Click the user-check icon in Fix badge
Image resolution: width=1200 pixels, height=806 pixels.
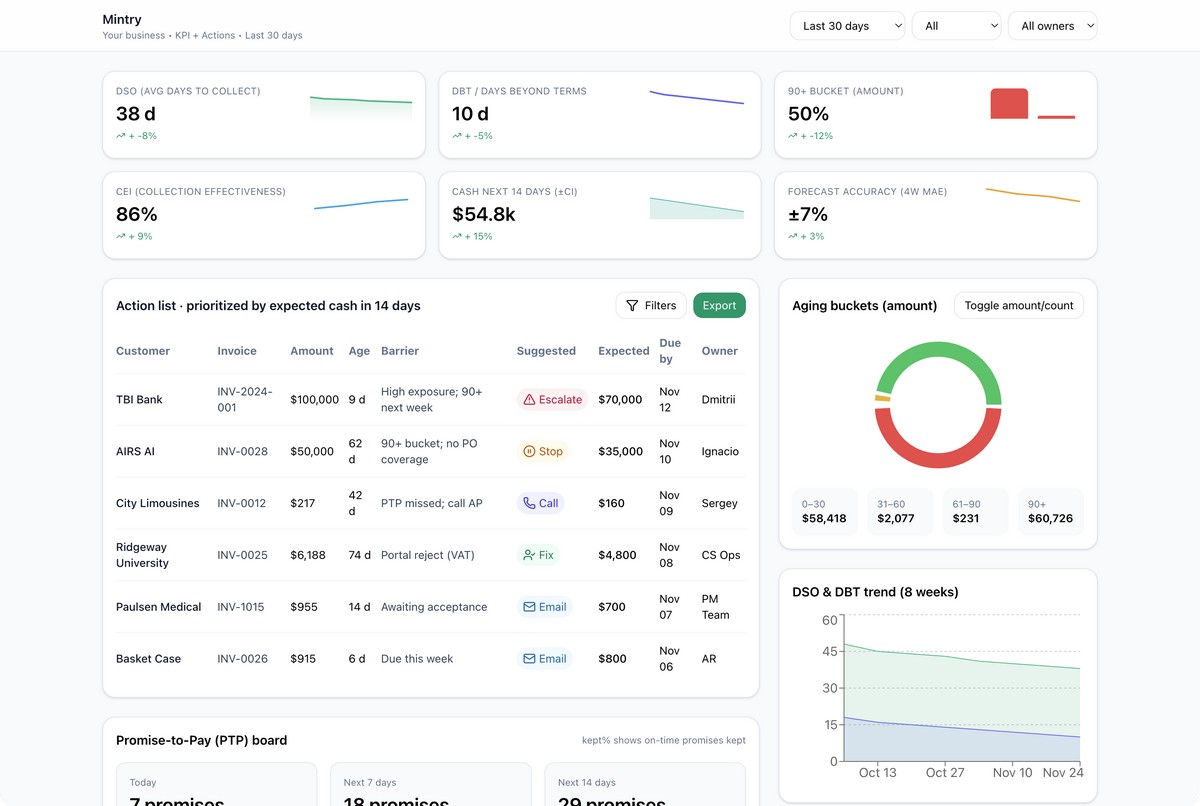click(x=530, y=555)
